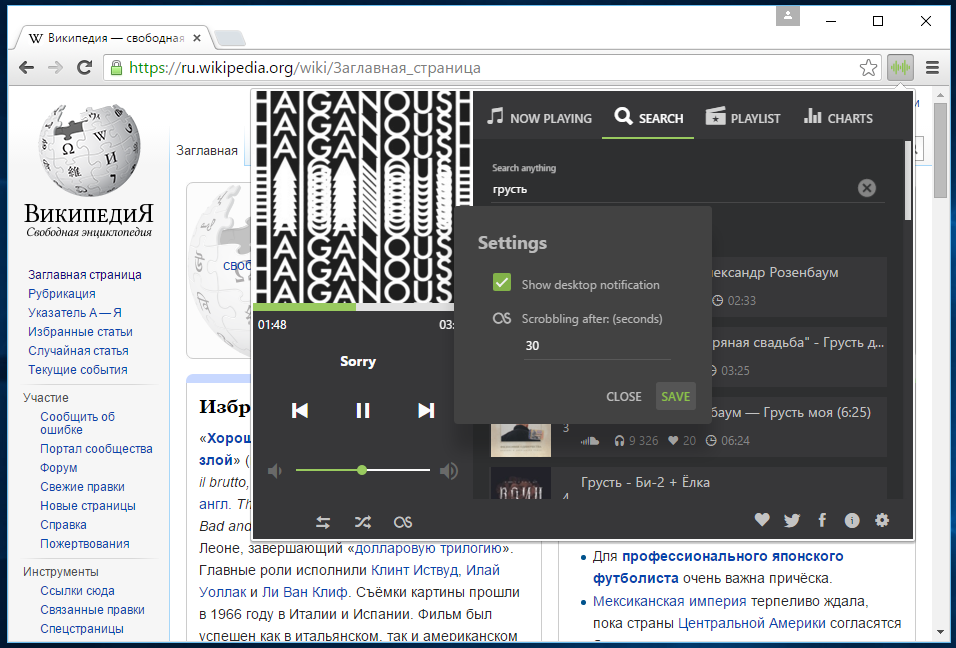Click the Twitter bird icon

(792, 520)
